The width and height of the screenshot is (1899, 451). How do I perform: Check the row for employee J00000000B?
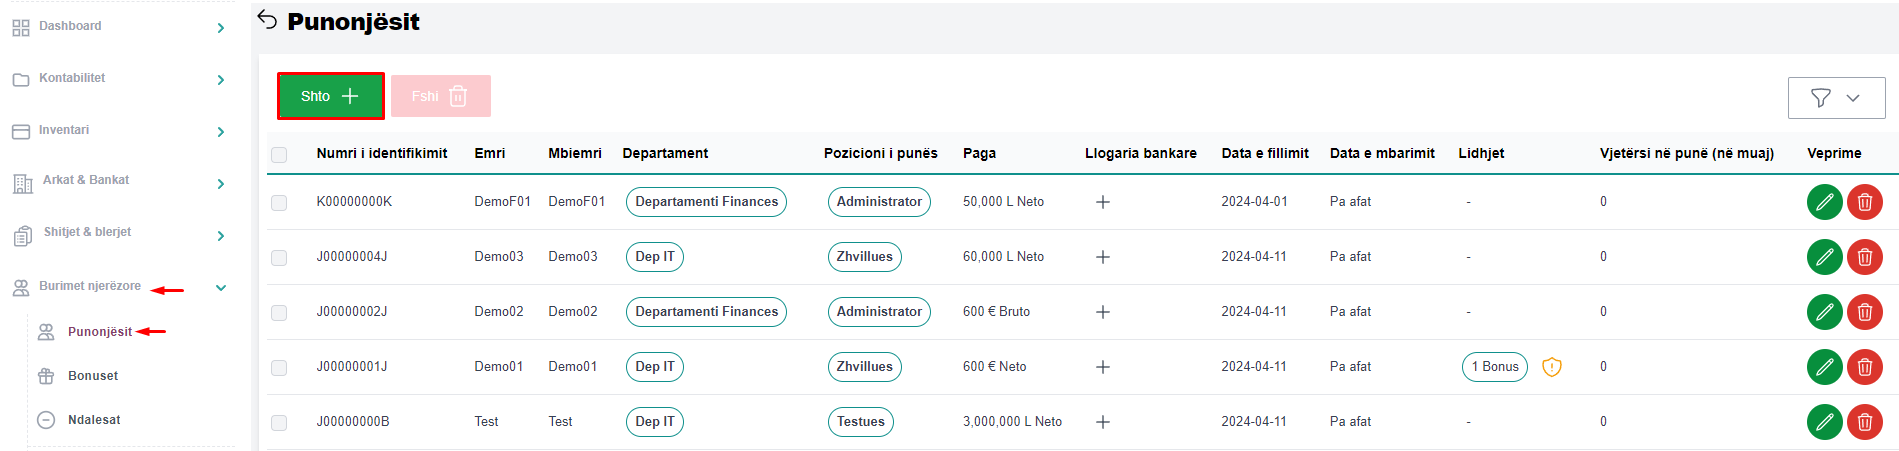[x=279, y=423]
